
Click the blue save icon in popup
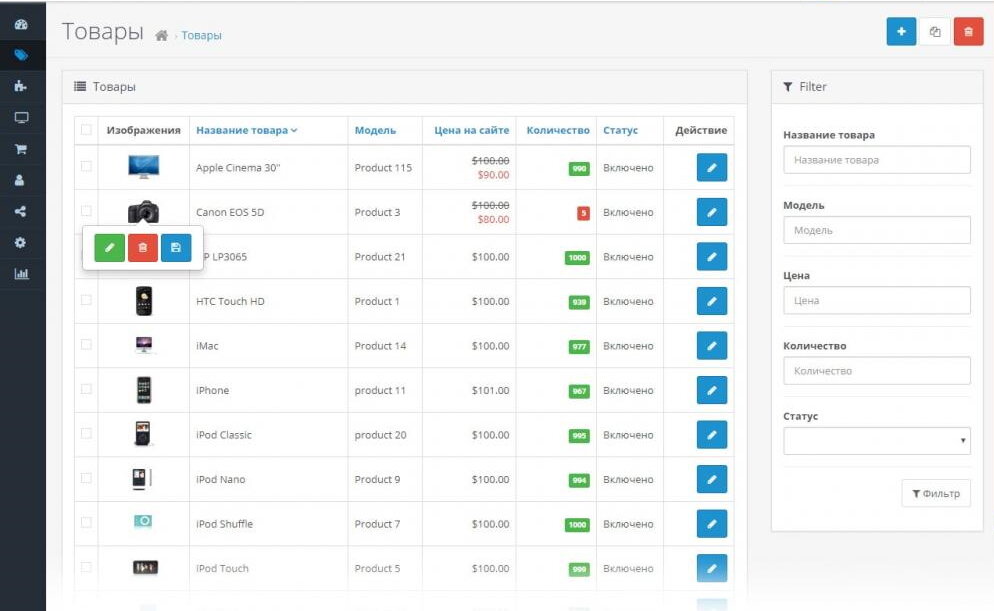coord(176,247)
